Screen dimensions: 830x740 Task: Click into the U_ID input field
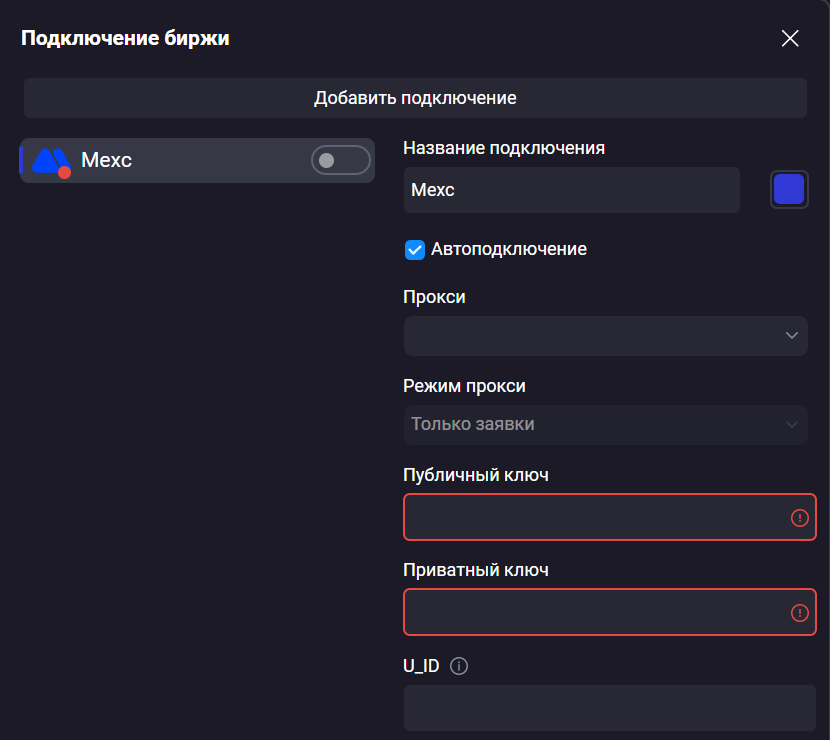609,708
